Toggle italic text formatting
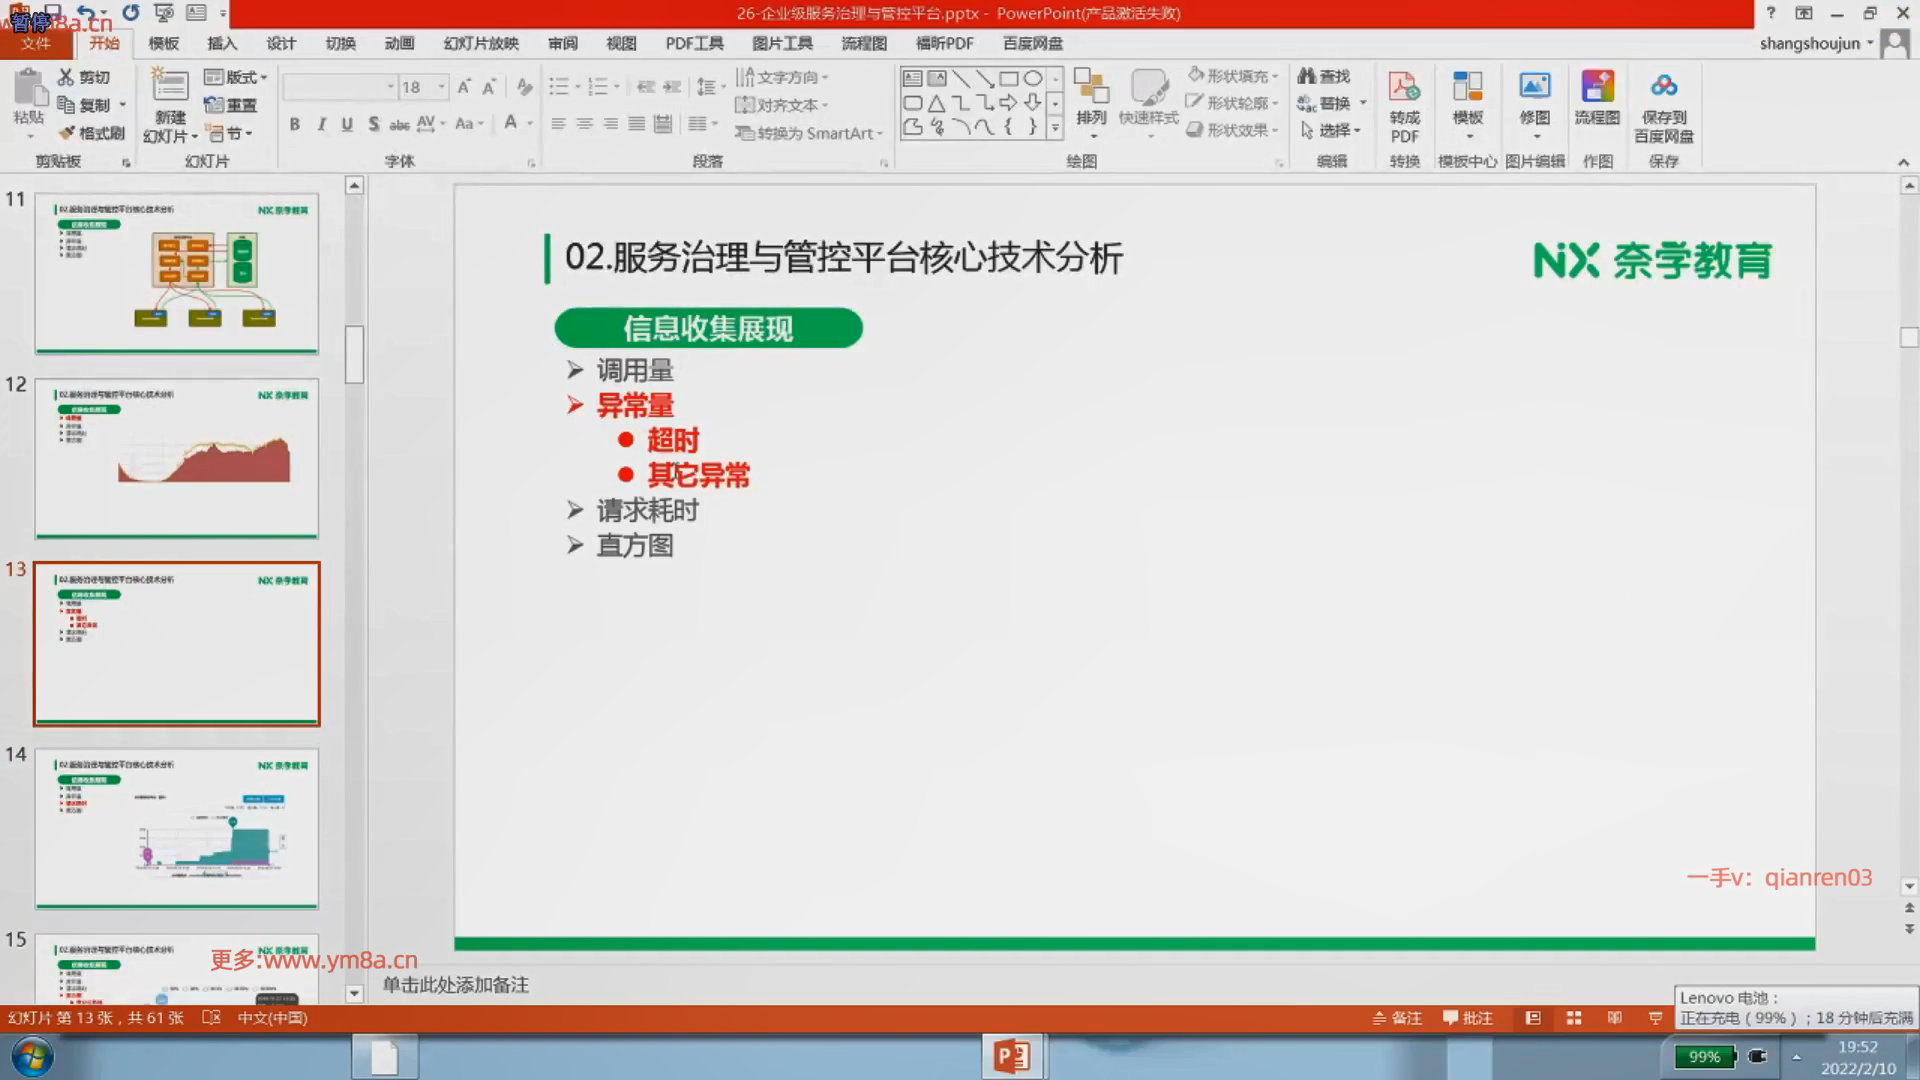 pos(321,124)
